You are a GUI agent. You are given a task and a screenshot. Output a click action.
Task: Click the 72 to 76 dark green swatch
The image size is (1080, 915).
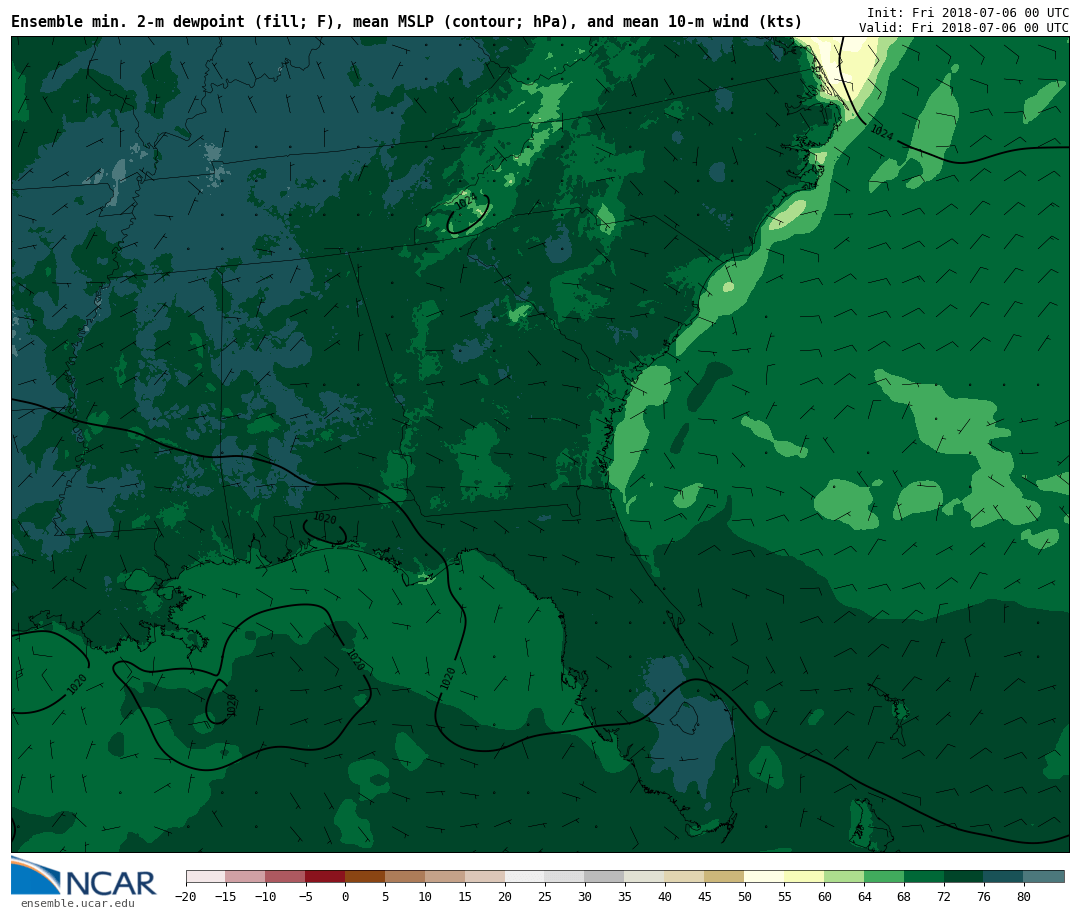pyautogui.click(x=965, y=876)
